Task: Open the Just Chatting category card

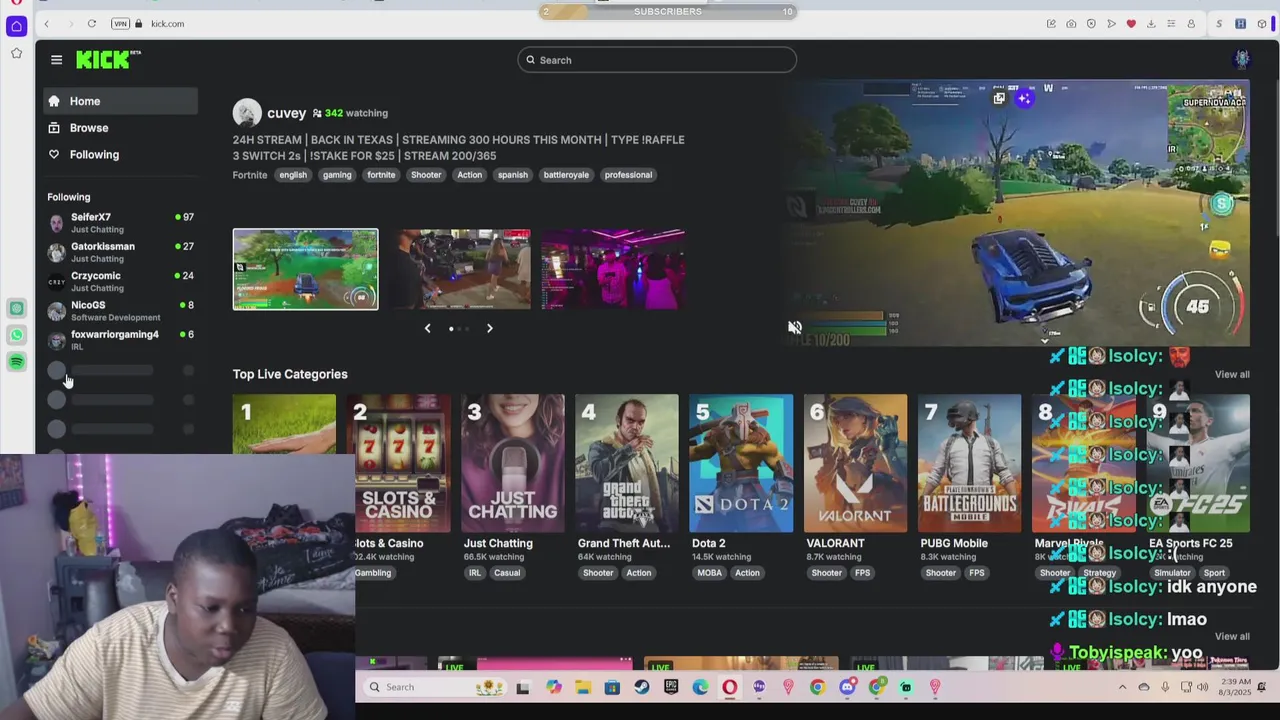Action: pyautogui.click(x=512, y=464)
